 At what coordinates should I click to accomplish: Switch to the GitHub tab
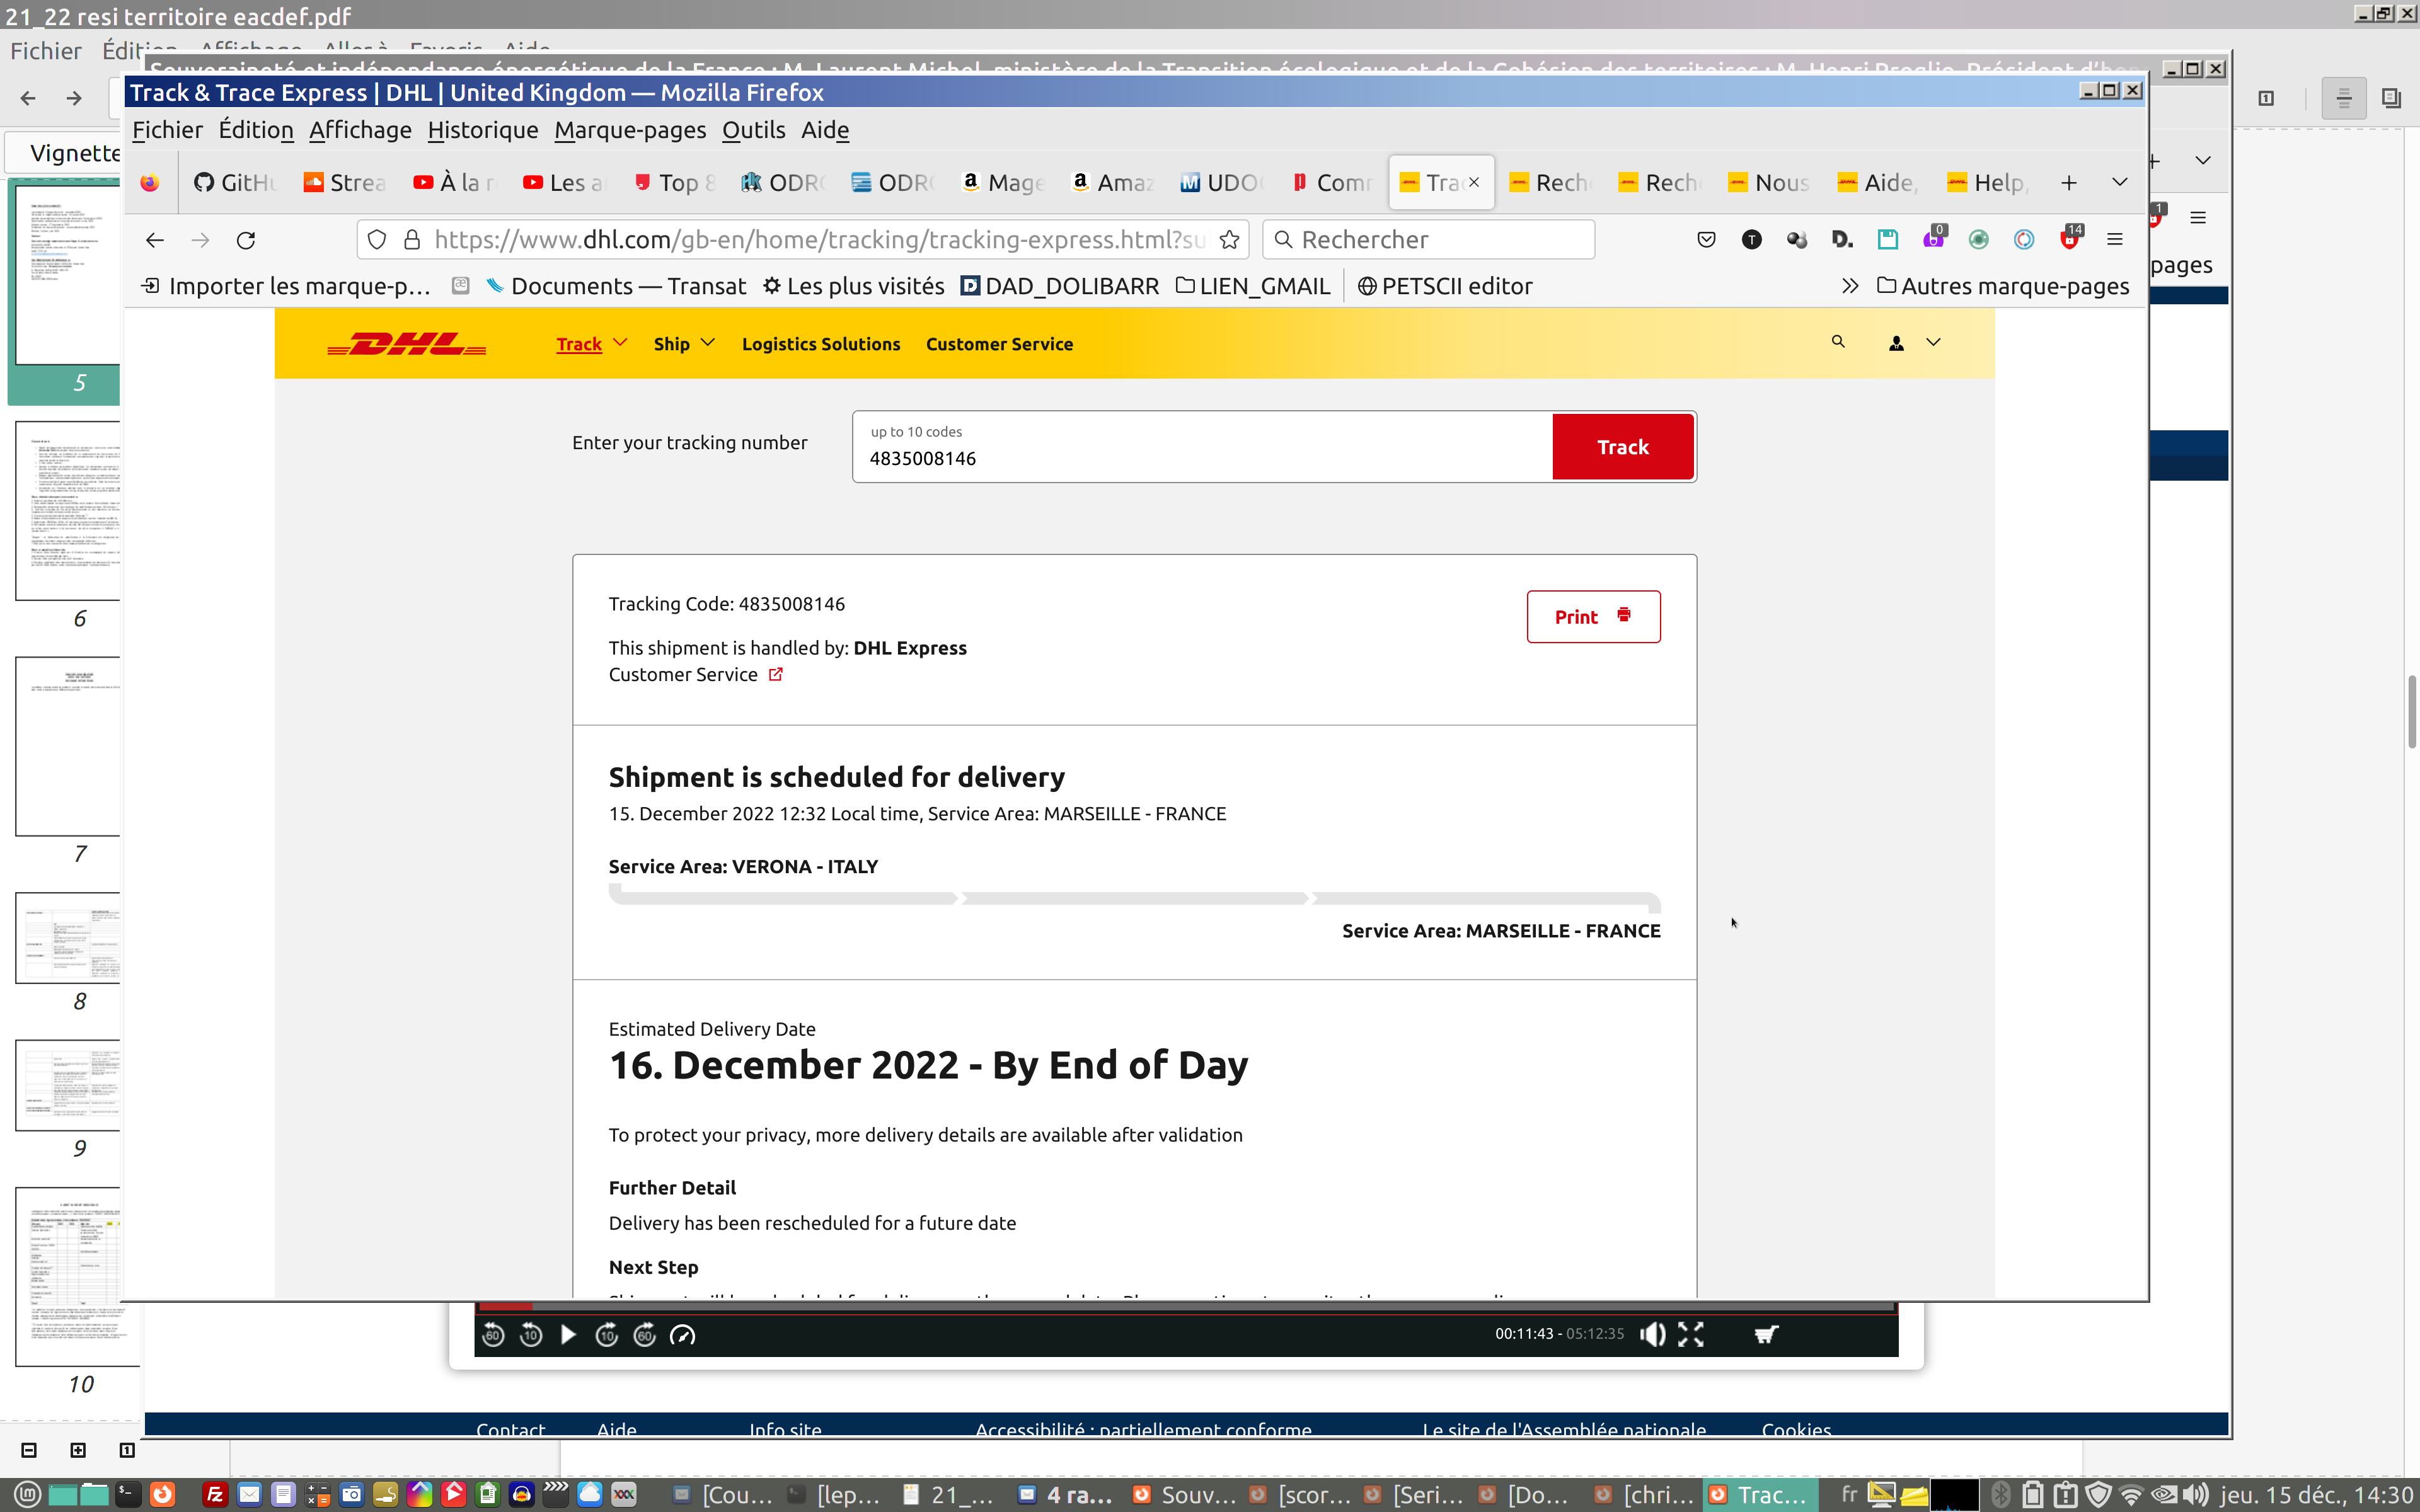236,182
